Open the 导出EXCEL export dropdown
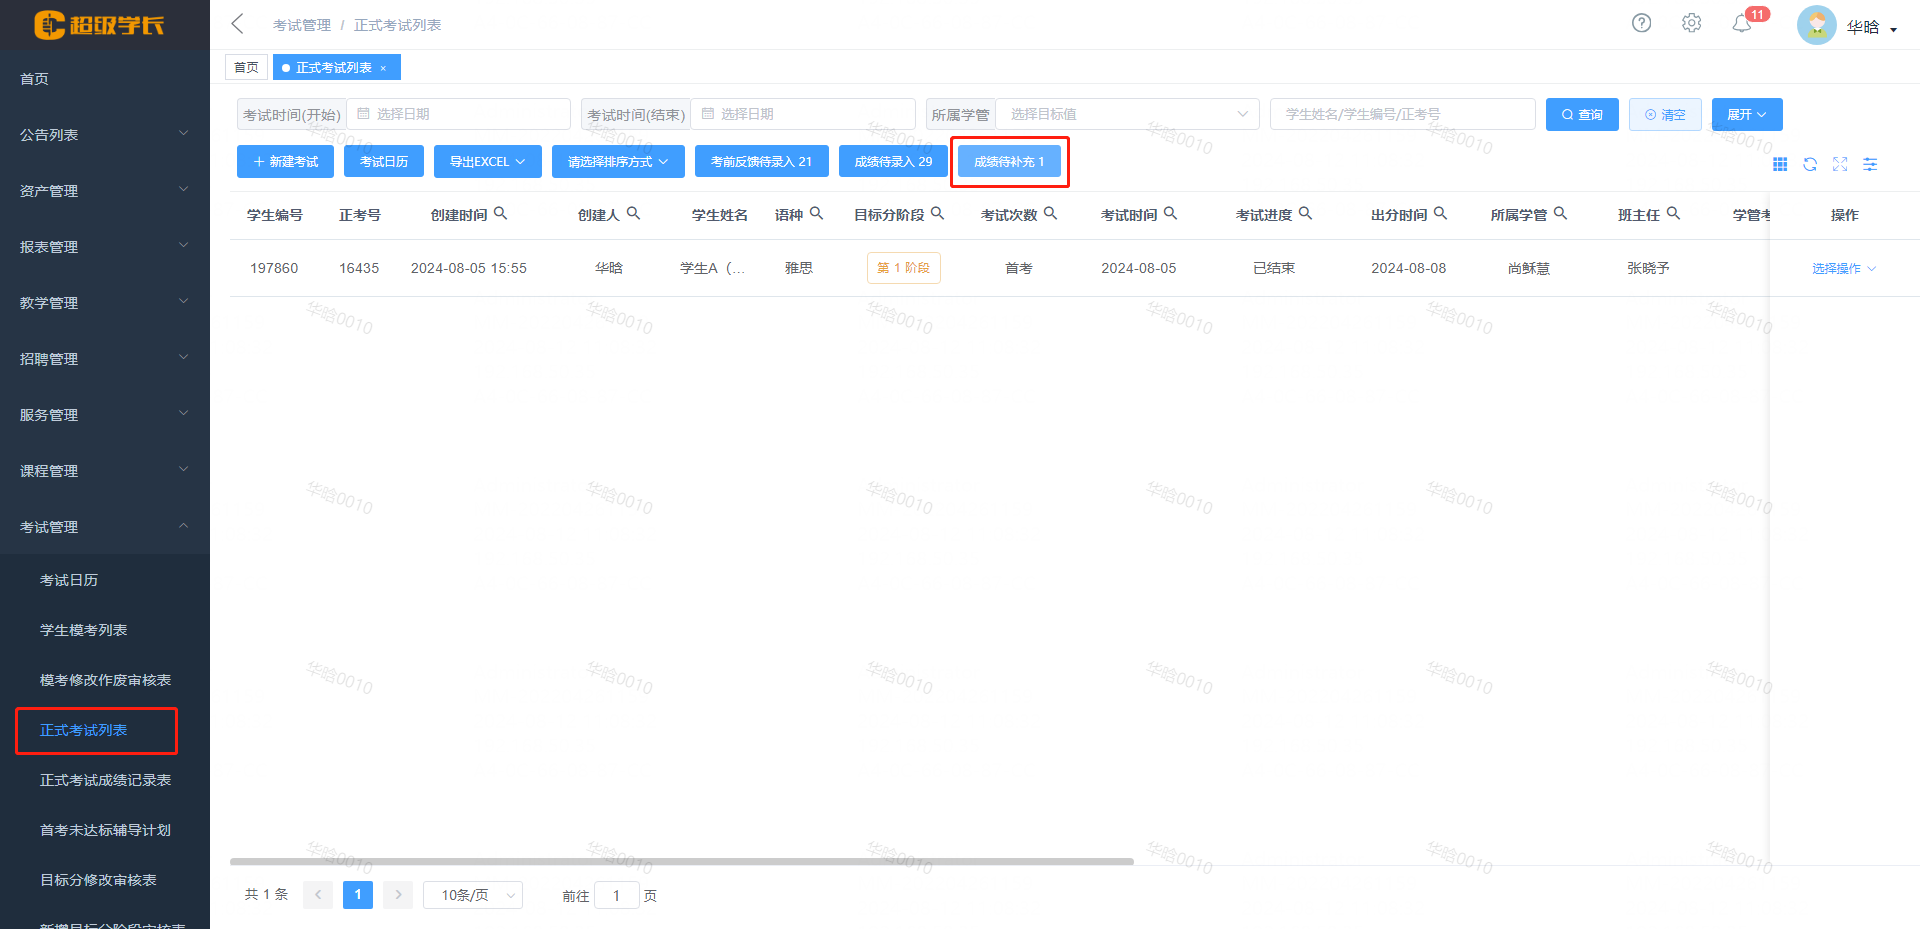1920x929 pixels. 487,161
